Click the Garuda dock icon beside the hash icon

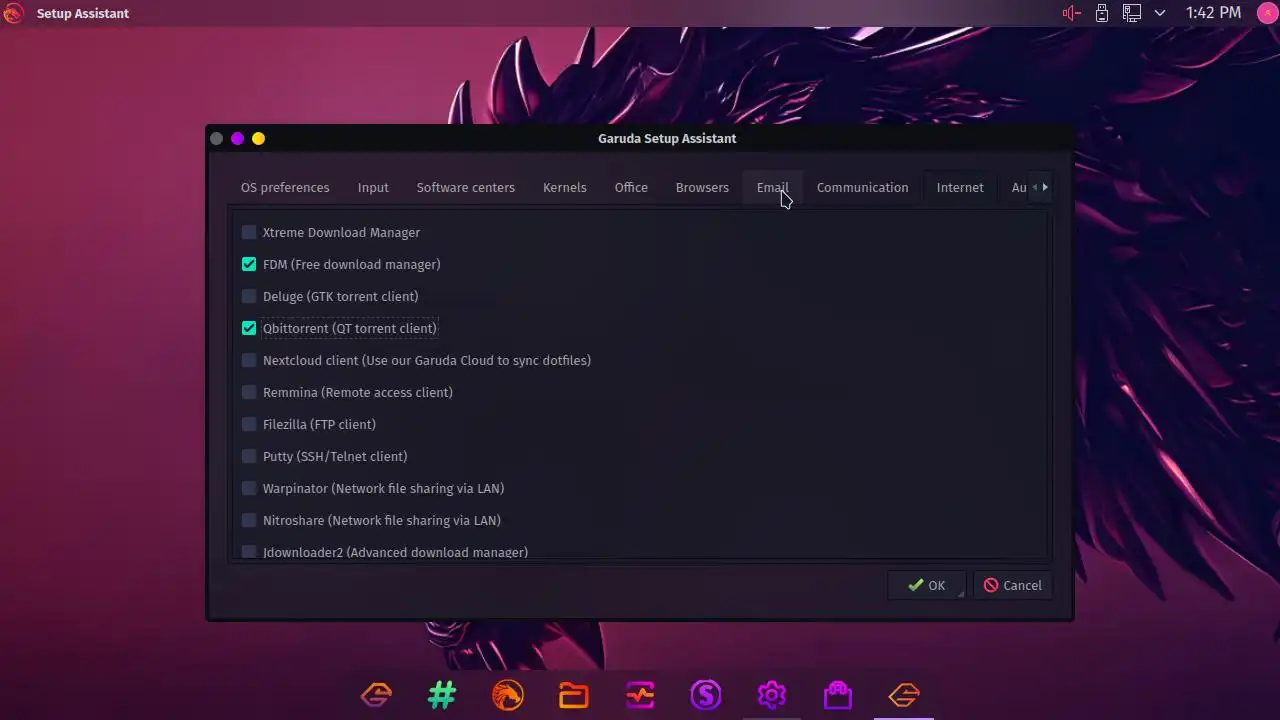(x=376, y=694)
